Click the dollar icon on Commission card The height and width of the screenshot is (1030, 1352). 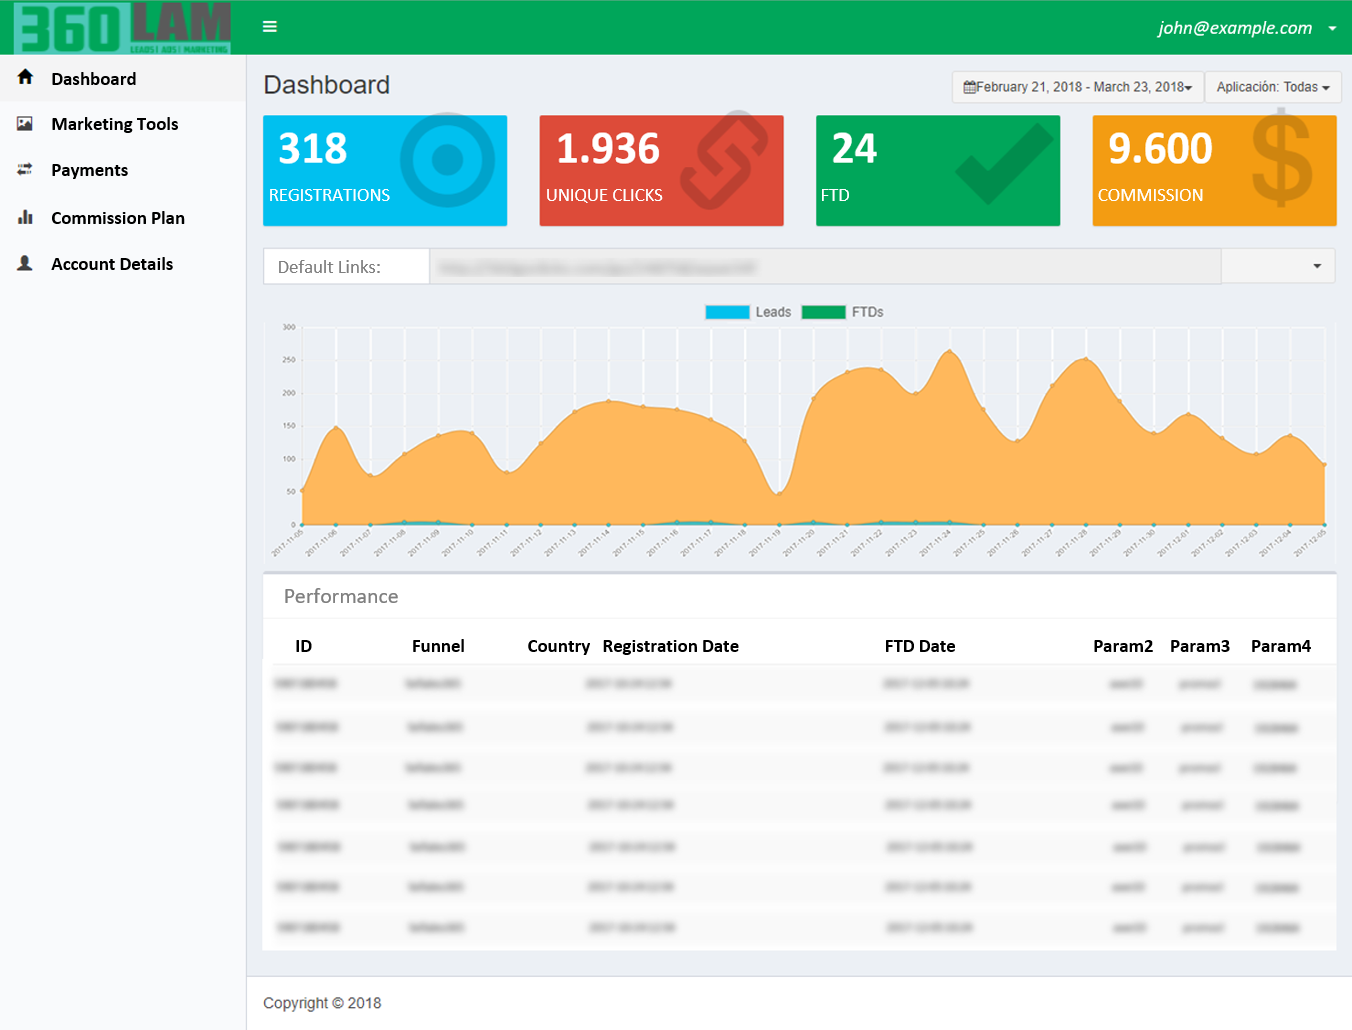pos(1281,159)
